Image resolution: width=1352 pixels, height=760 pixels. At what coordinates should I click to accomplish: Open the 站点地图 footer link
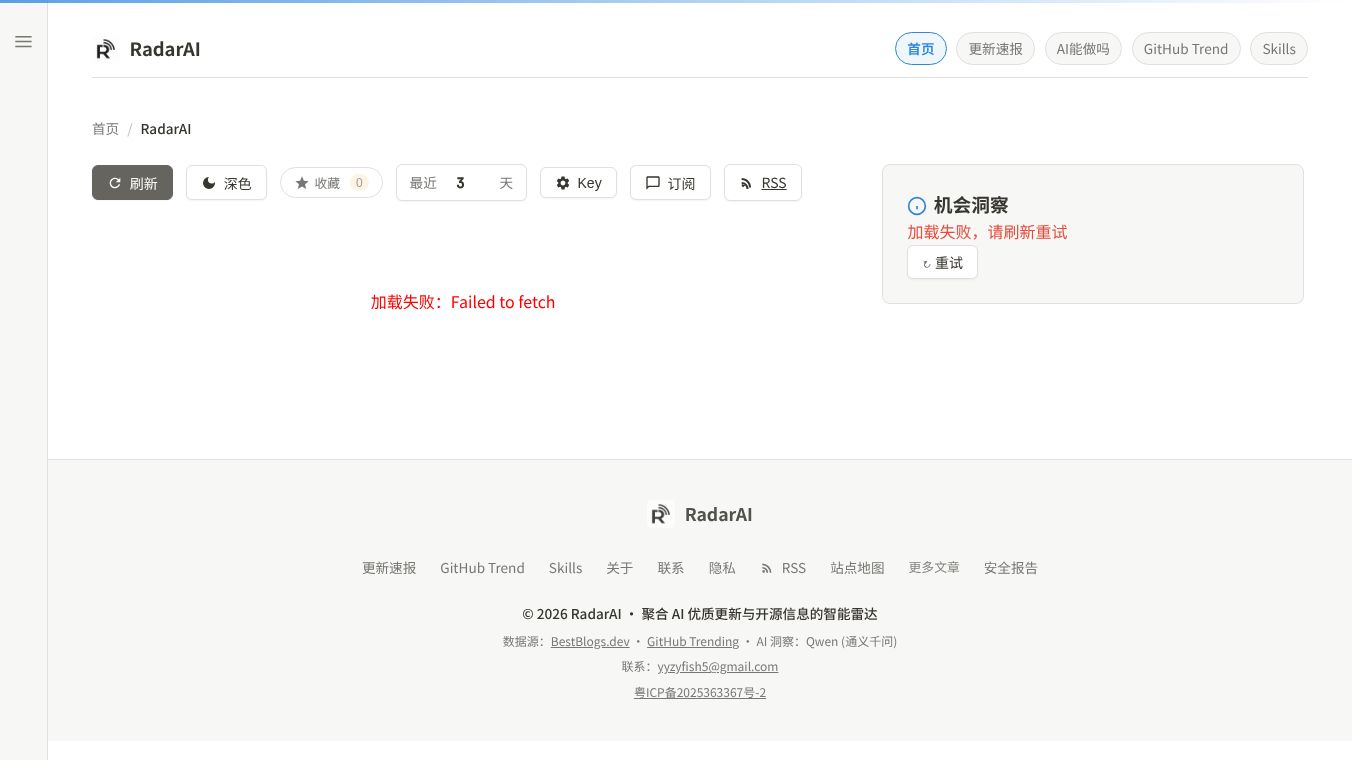tap(858, 568)
